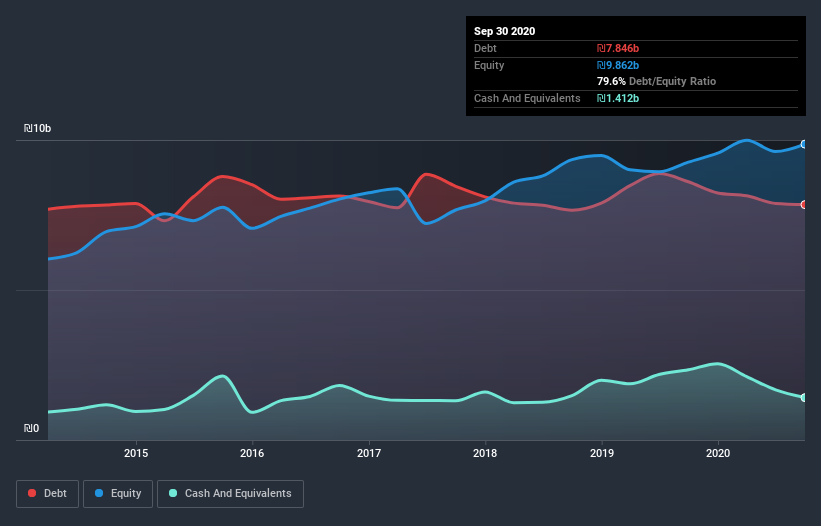Click the Equity endpoint marker for Sep 2020
The image size is (821, 526).
click(x=804, y=144)
